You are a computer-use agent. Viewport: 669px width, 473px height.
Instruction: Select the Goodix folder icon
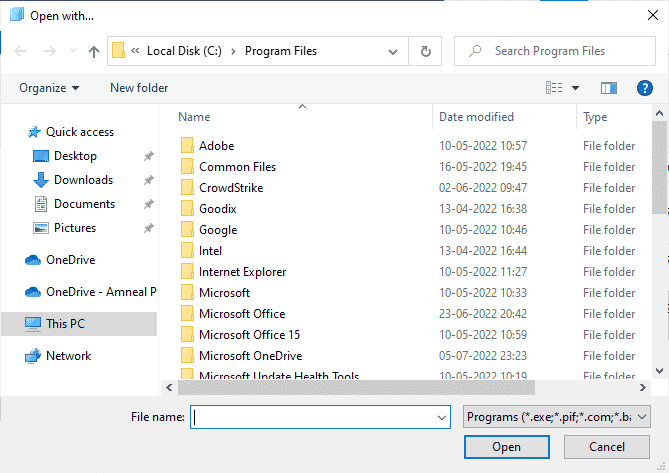(x=187, y=208)
